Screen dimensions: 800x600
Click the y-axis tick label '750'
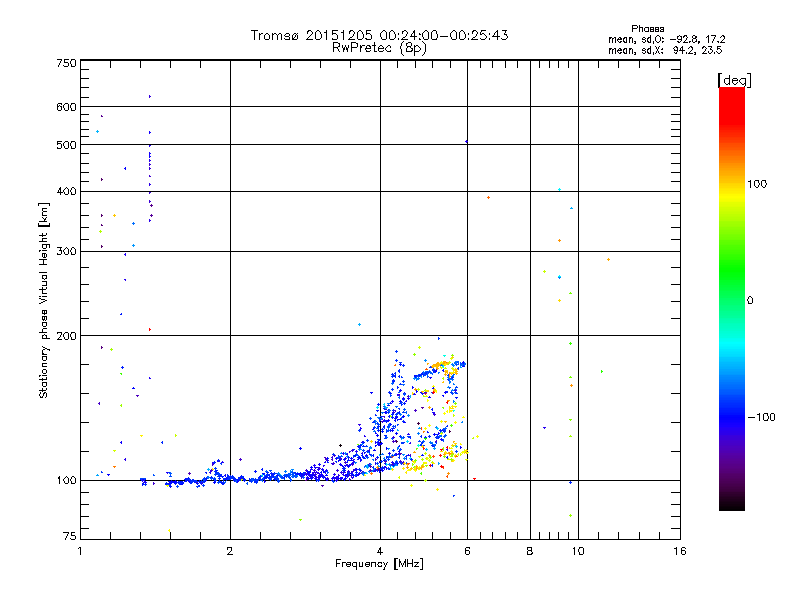66,63
